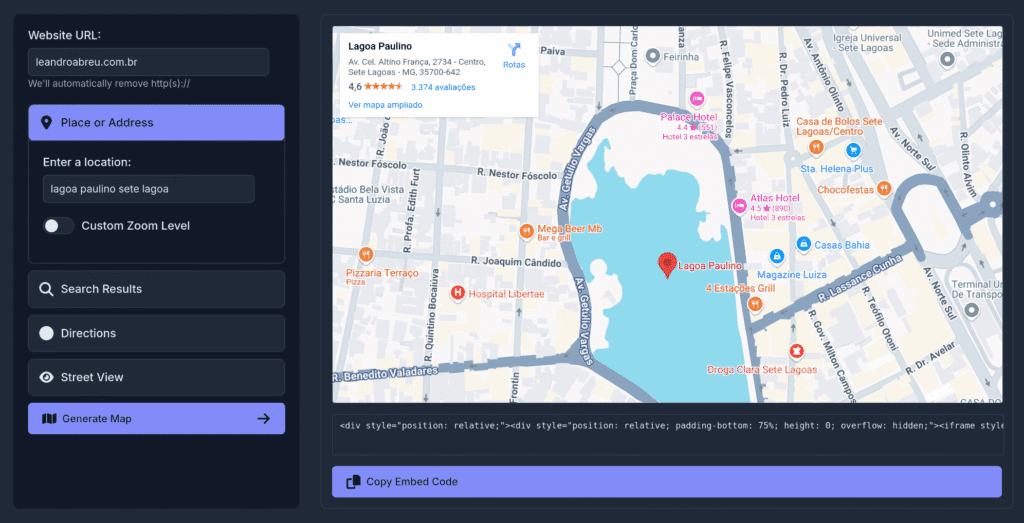The image size is (1024, 523).
Task: Click the eye icon beside Street View
Action: pyautogui.click(x=46, y=377)
